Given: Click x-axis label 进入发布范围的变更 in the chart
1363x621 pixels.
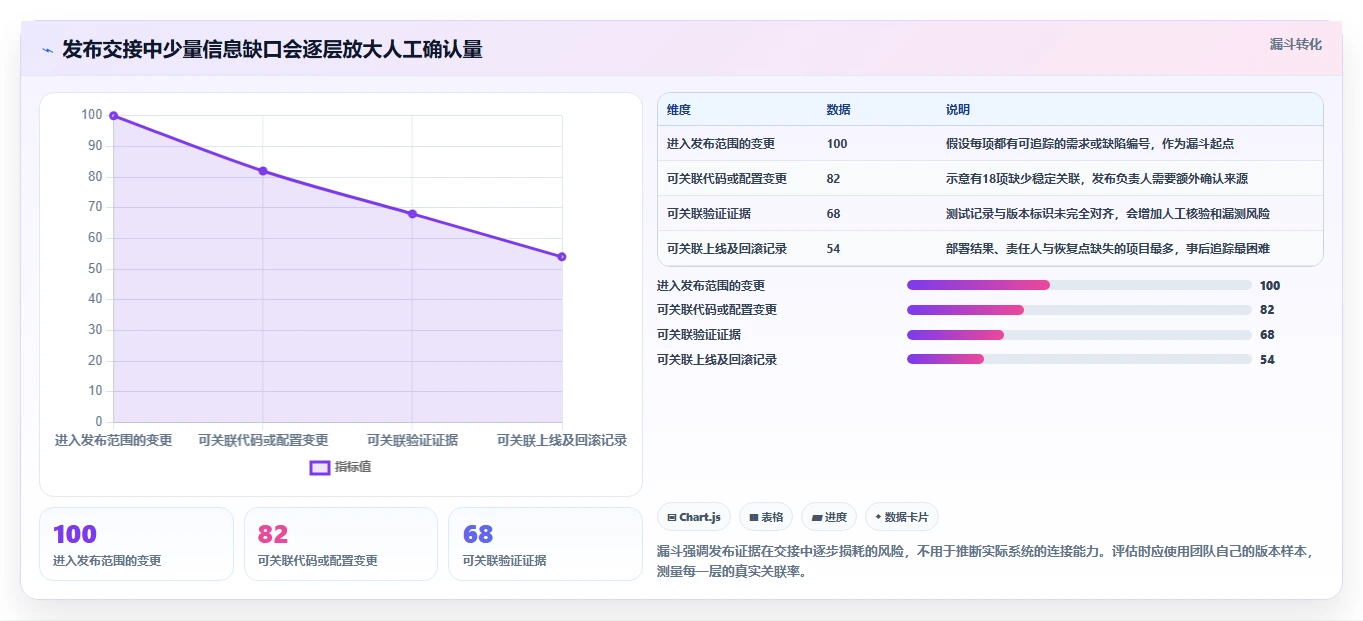Looking at the screenshot, I should tap(113, 440).
